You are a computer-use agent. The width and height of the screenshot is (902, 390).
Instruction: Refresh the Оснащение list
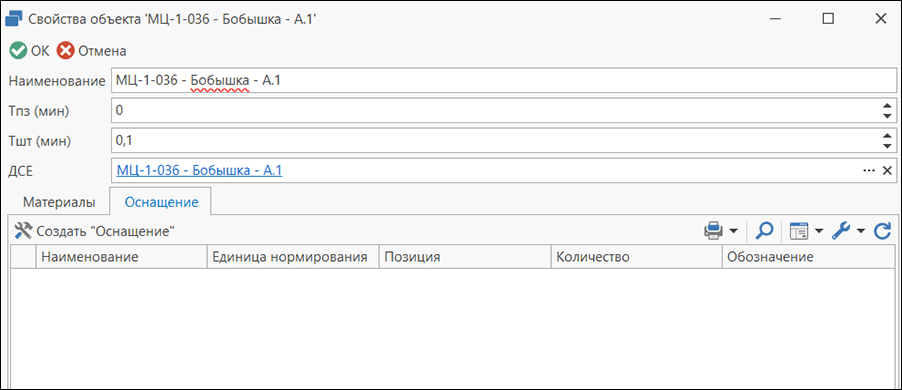(x=882, y=231)
